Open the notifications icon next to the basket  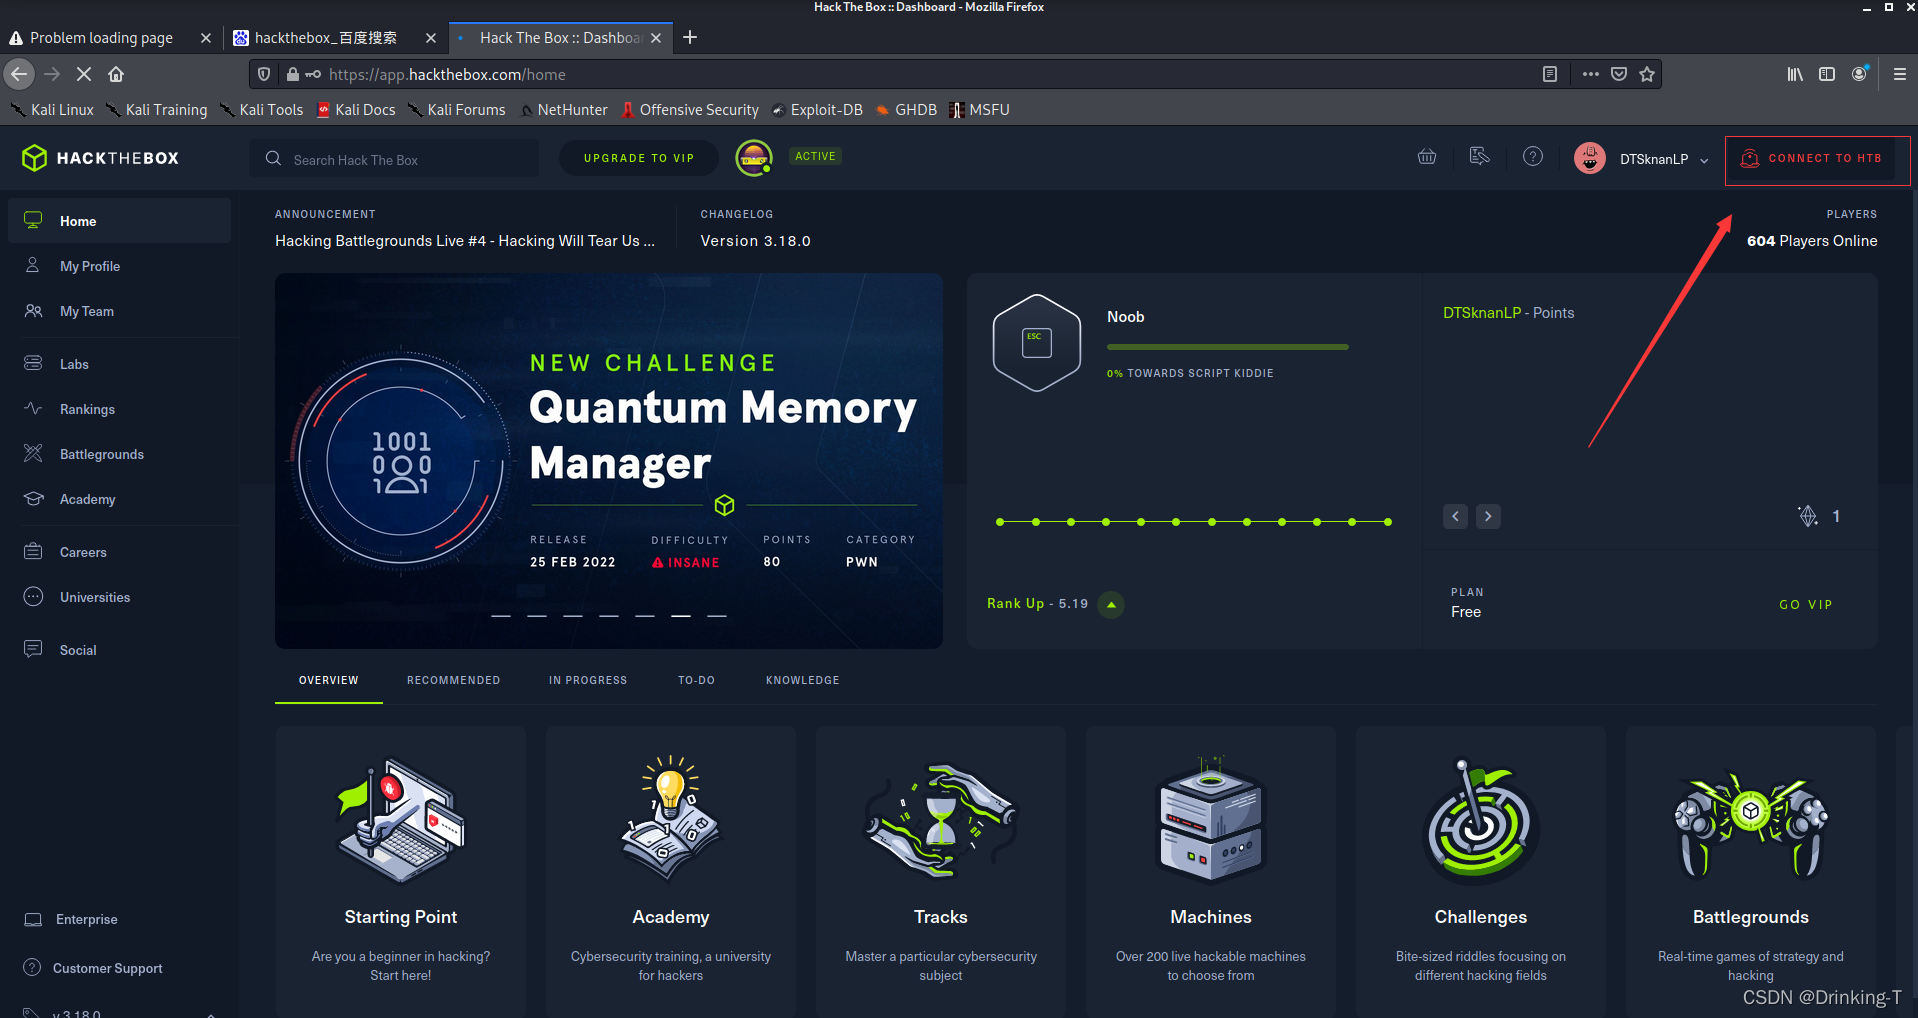[1480, 156]
